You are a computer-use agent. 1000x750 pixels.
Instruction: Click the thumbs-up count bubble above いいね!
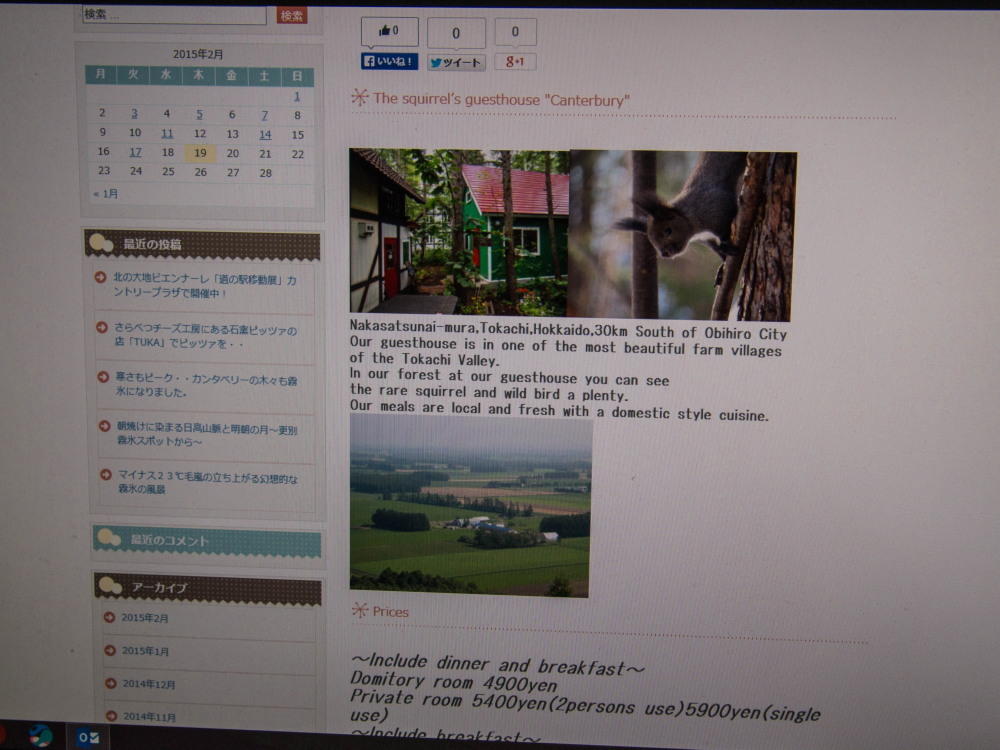(390, 31)
